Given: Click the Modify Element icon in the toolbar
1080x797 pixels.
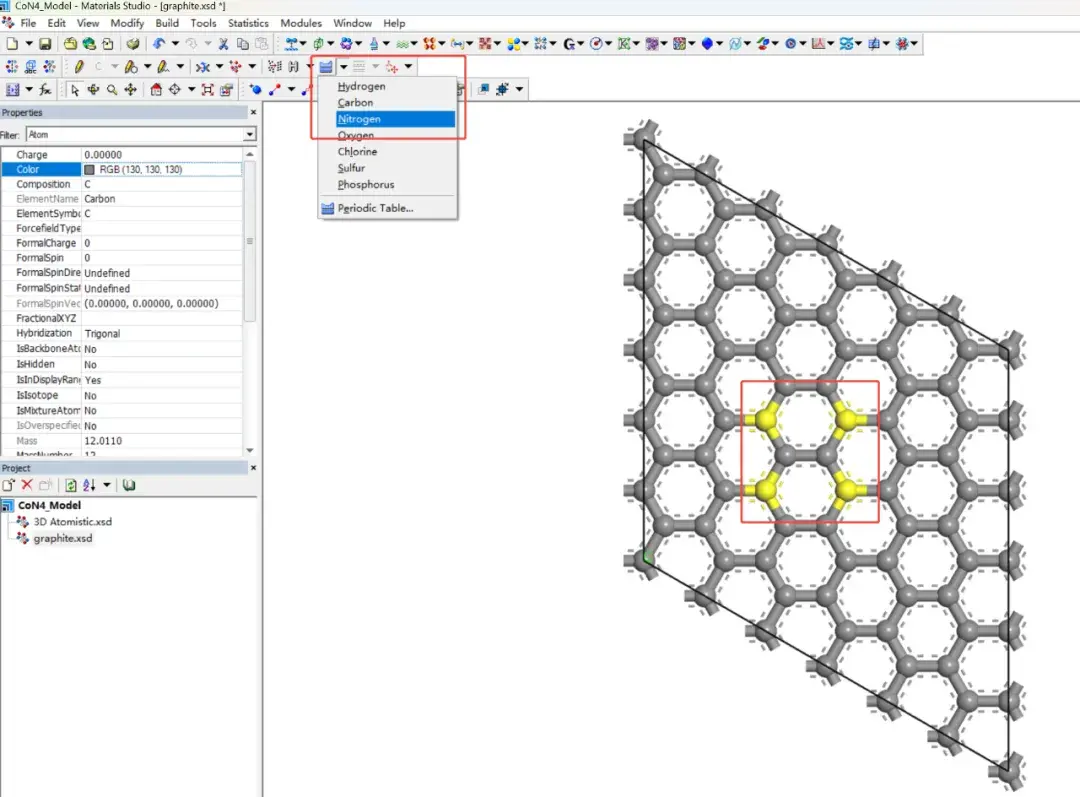Looking at the screenshot, I should [x=326, y=67].
